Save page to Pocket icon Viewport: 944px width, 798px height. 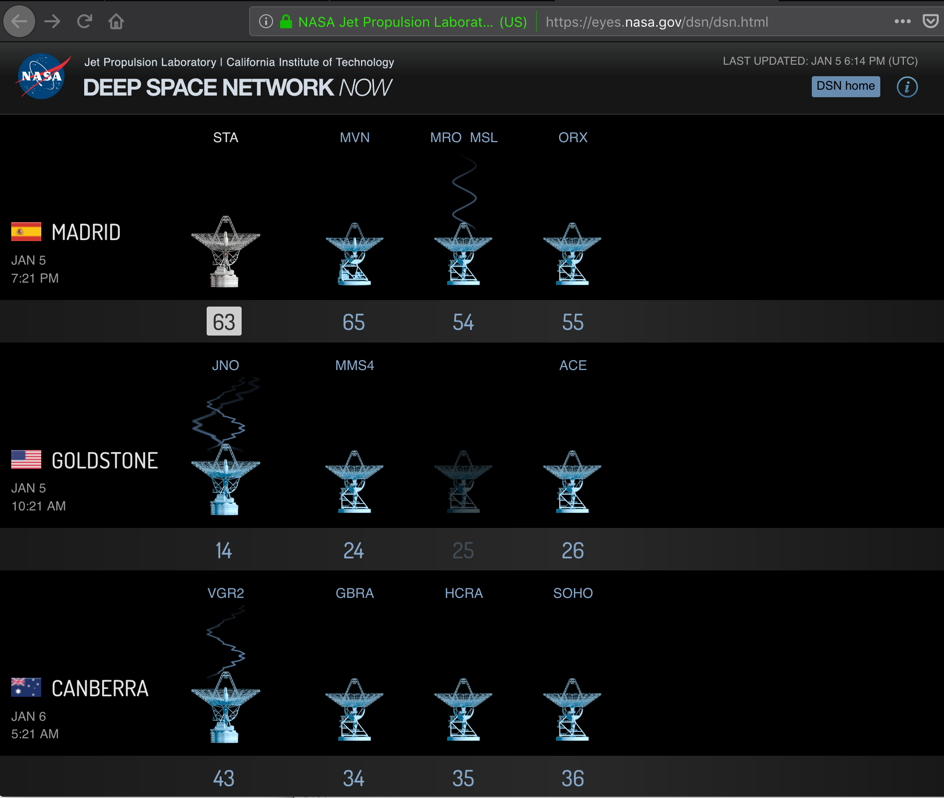930,22
